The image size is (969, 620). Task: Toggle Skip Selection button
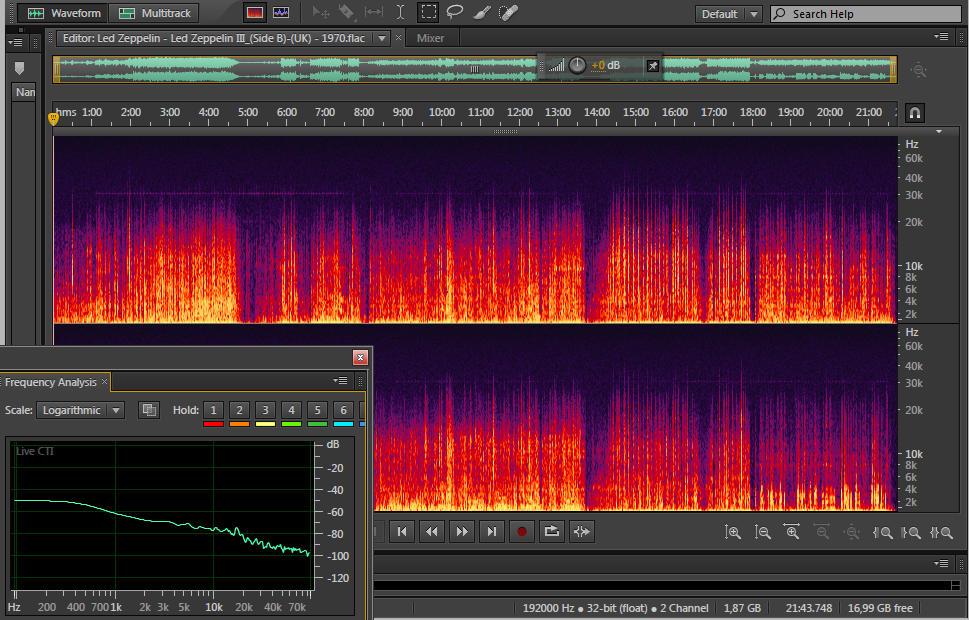582,532
